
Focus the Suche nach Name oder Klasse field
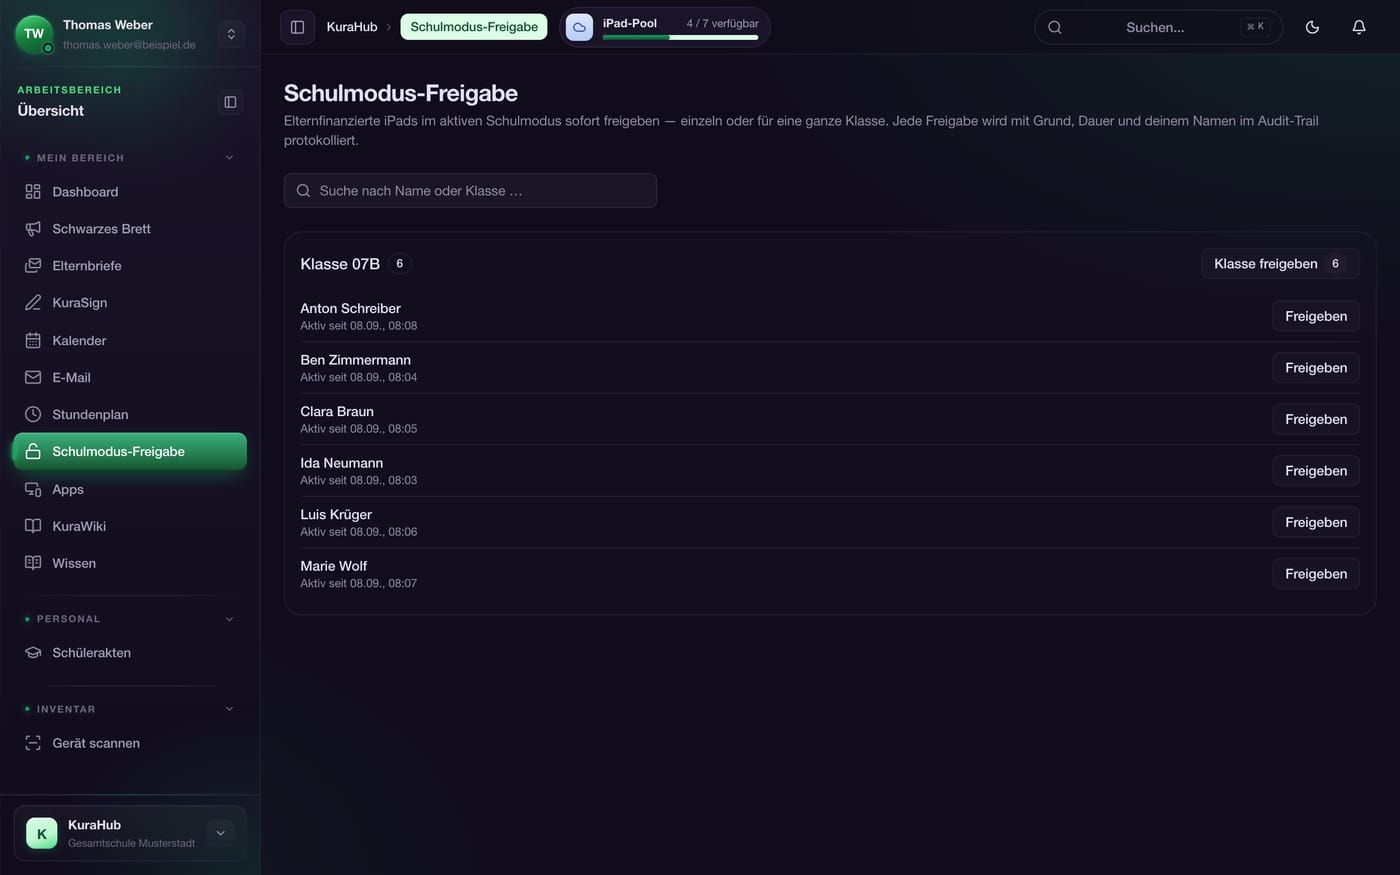[470, 191]
